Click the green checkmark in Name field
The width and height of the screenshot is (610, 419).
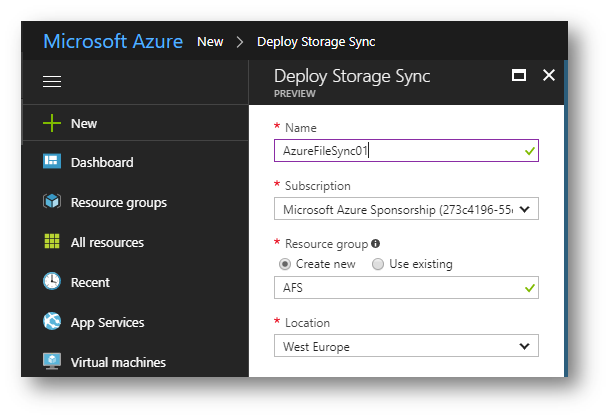[529, 151]
